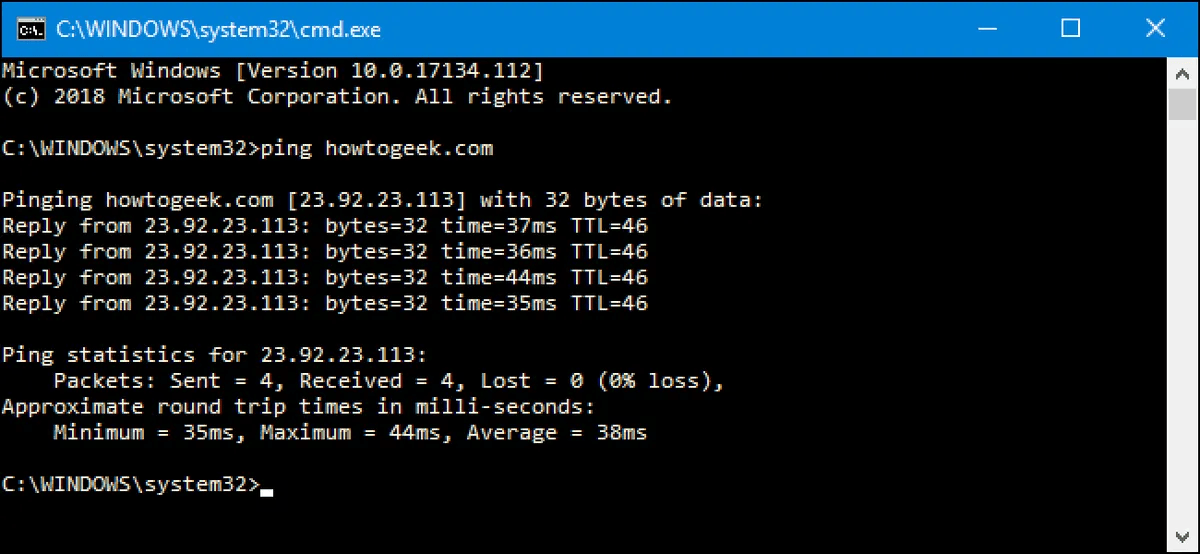
Task: Minimize the Command Prompt window
Action: click(985, 29)
